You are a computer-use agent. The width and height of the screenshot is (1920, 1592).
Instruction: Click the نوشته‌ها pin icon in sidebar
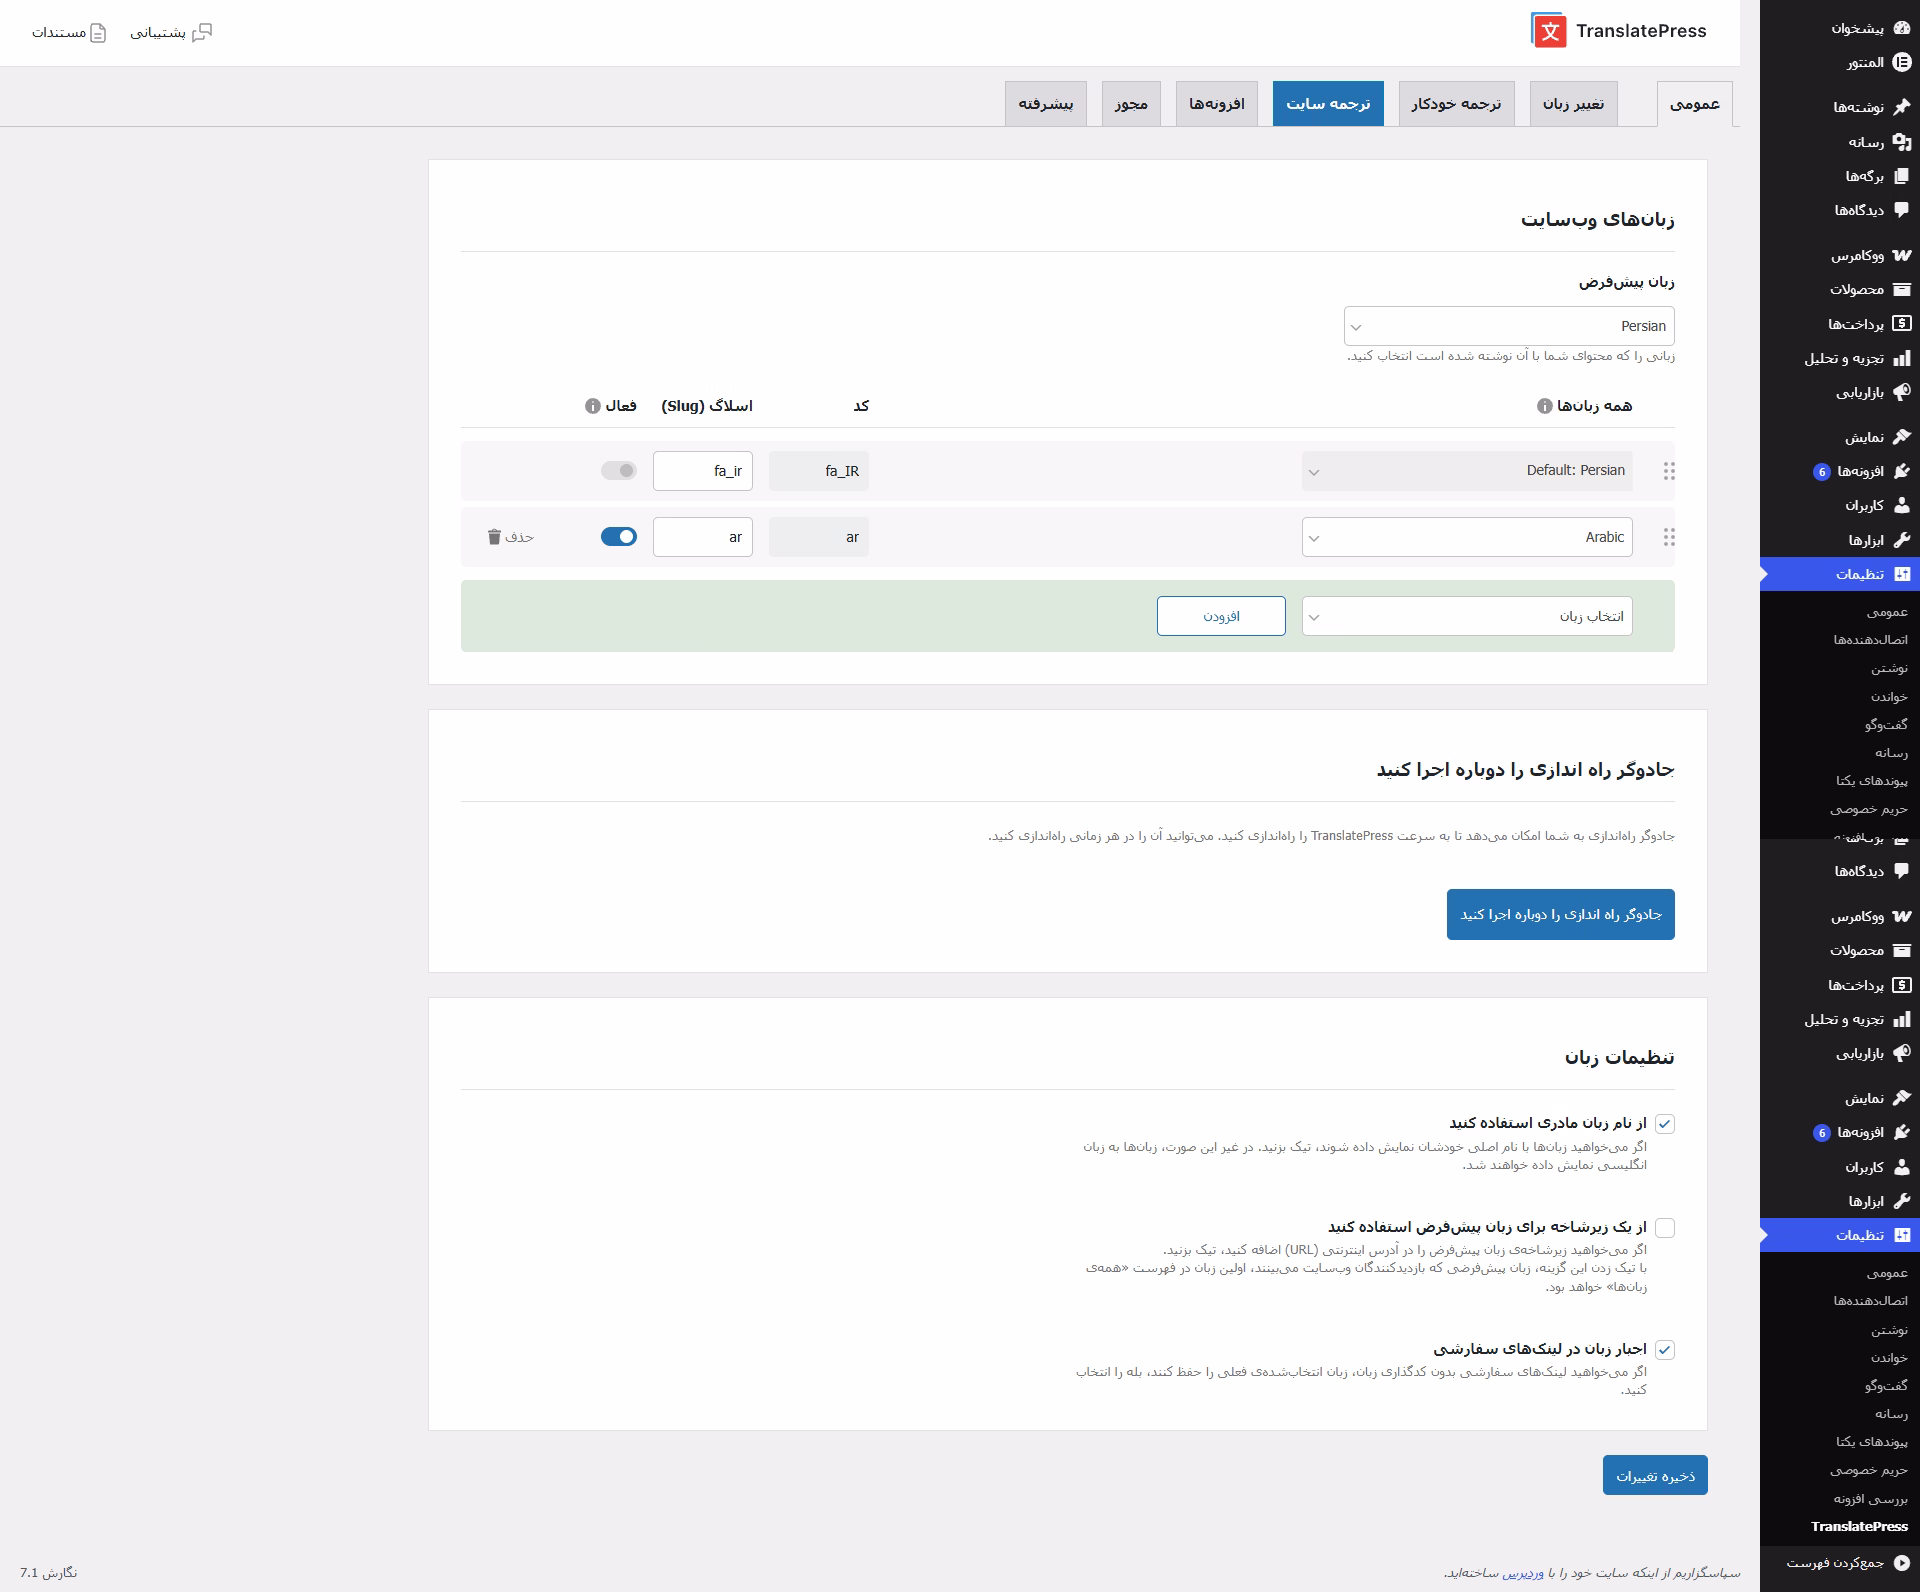click(1901, 107)
